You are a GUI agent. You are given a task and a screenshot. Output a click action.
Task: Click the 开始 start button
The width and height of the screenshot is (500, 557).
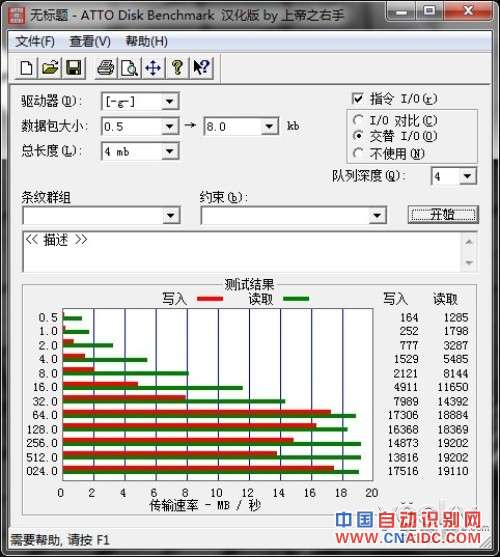point(443,215)
